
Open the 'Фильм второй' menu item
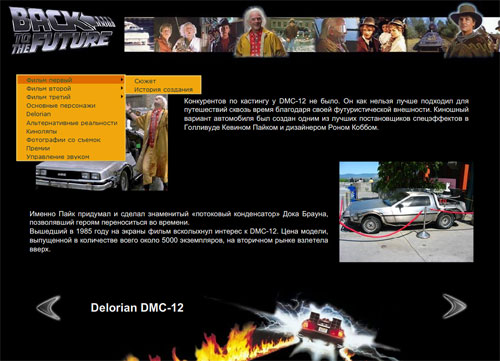click(71, 88)
